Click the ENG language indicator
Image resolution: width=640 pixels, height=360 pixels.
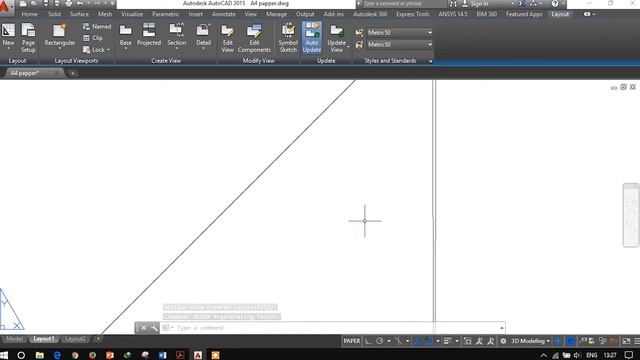(x=591, y=355)
